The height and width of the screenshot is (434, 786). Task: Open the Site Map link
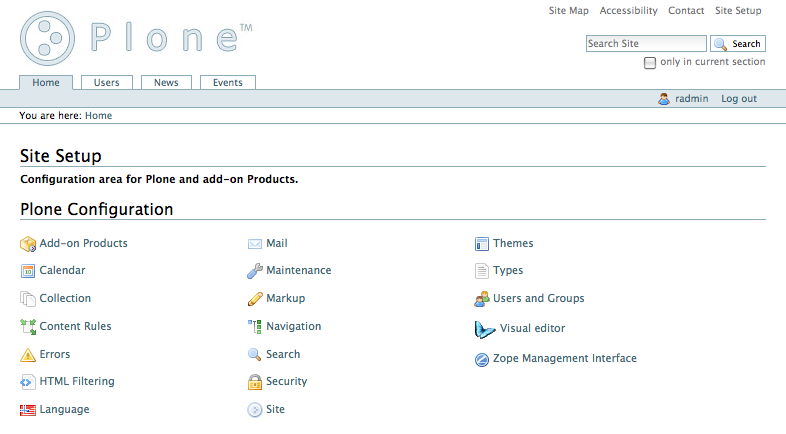click(x=569, y=11)
